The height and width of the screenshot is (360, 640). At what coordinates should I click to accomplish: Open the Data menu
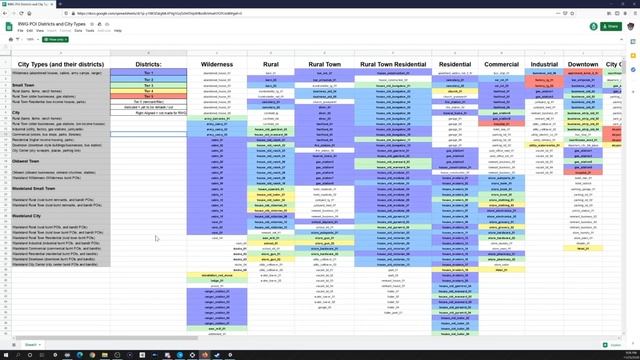78,31
